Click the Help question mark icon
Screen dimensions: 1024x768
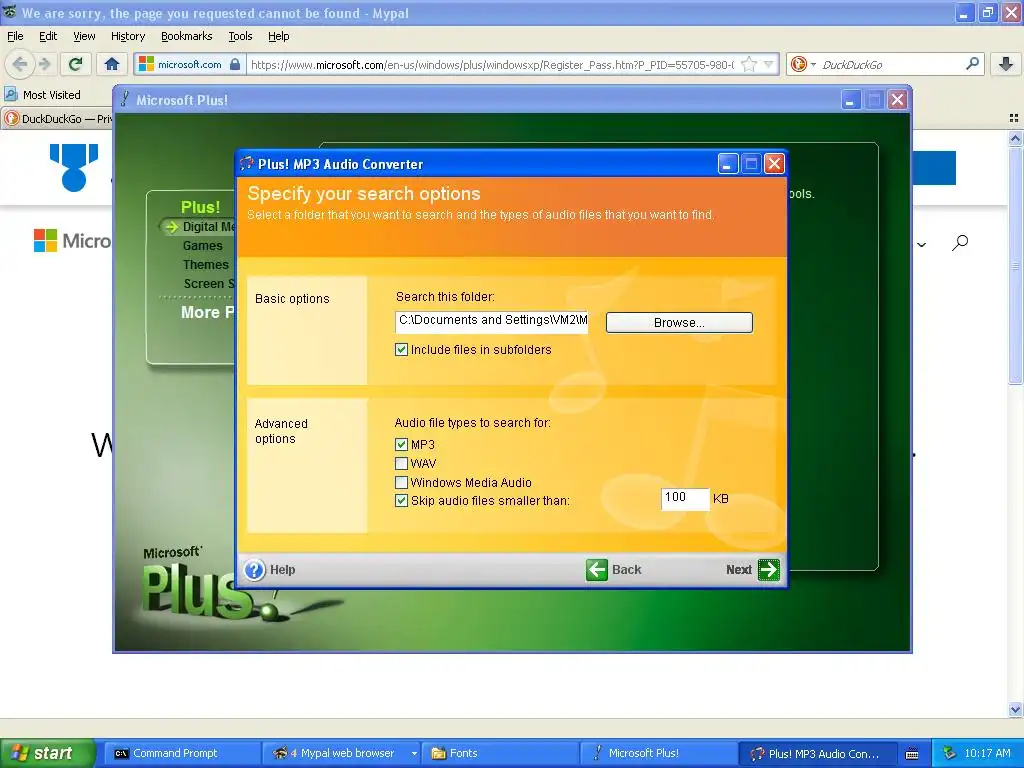coord(255,569)
